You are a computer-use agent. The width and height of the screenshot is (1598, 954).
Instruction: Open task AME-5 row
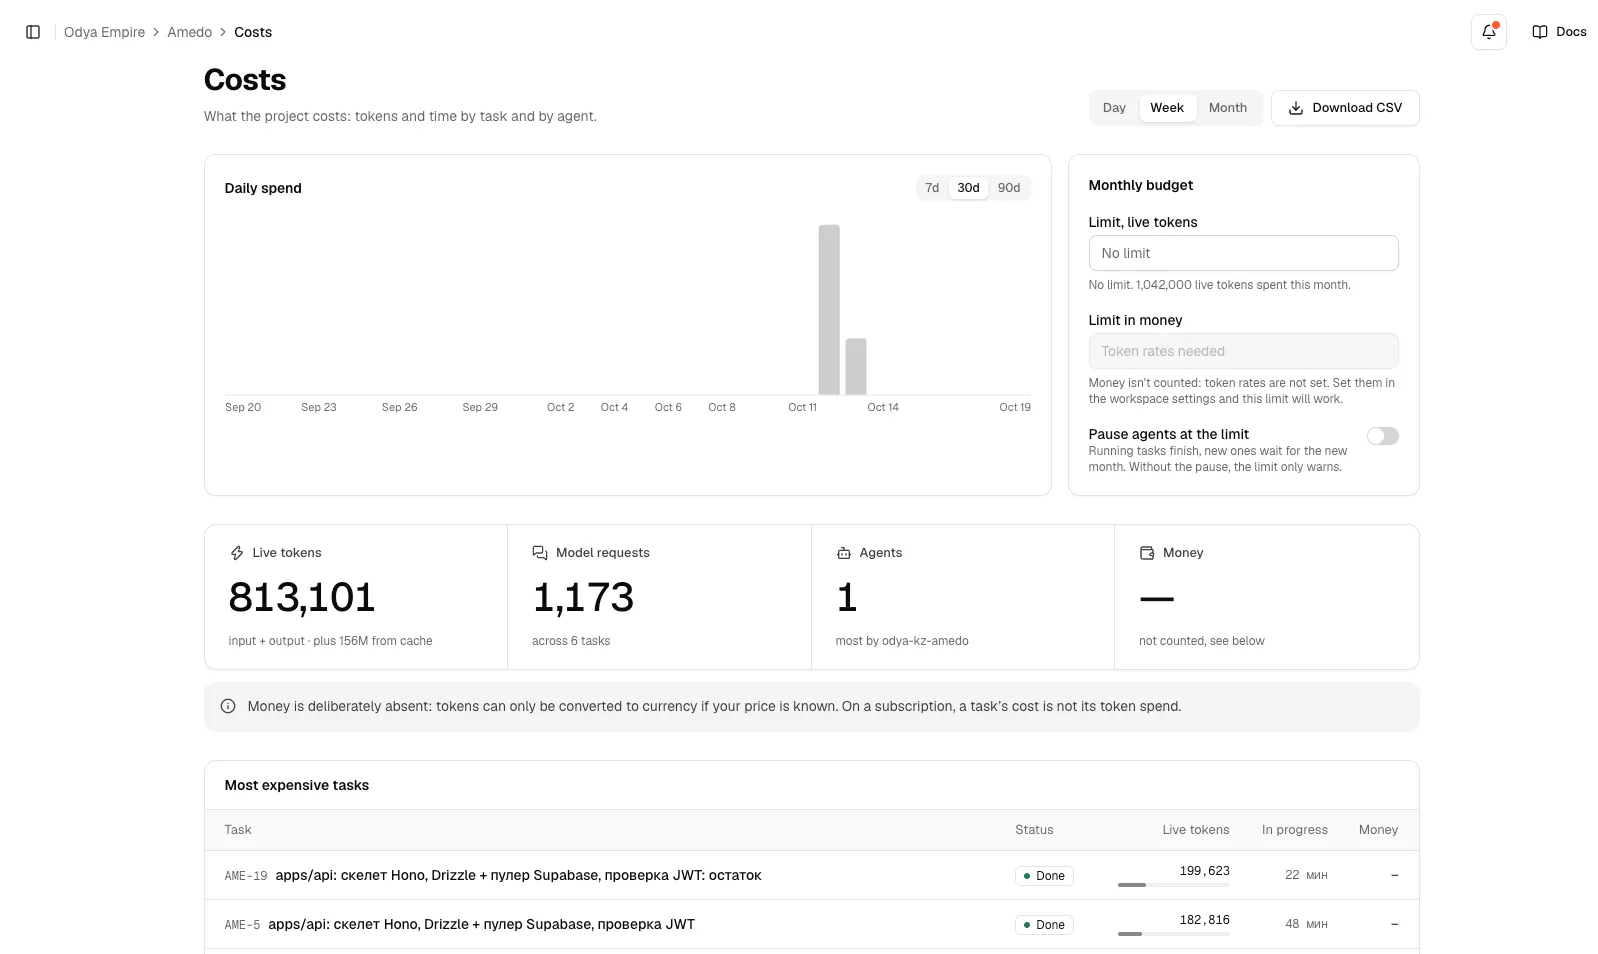[x=811, y=924]
